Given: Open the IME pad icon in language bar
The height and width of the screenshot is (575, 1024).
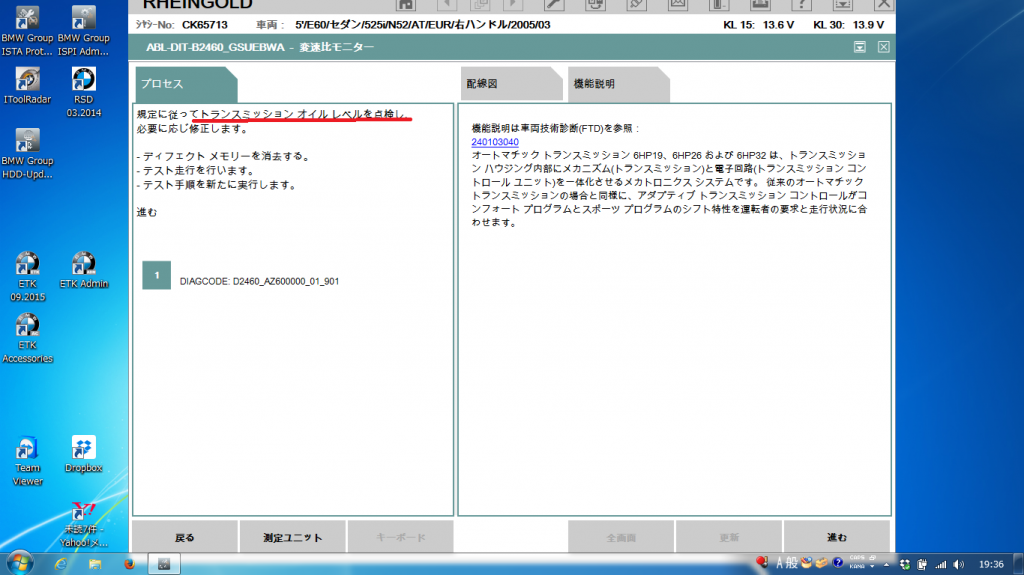Looking at the screenshot, I should pos(807,563).
